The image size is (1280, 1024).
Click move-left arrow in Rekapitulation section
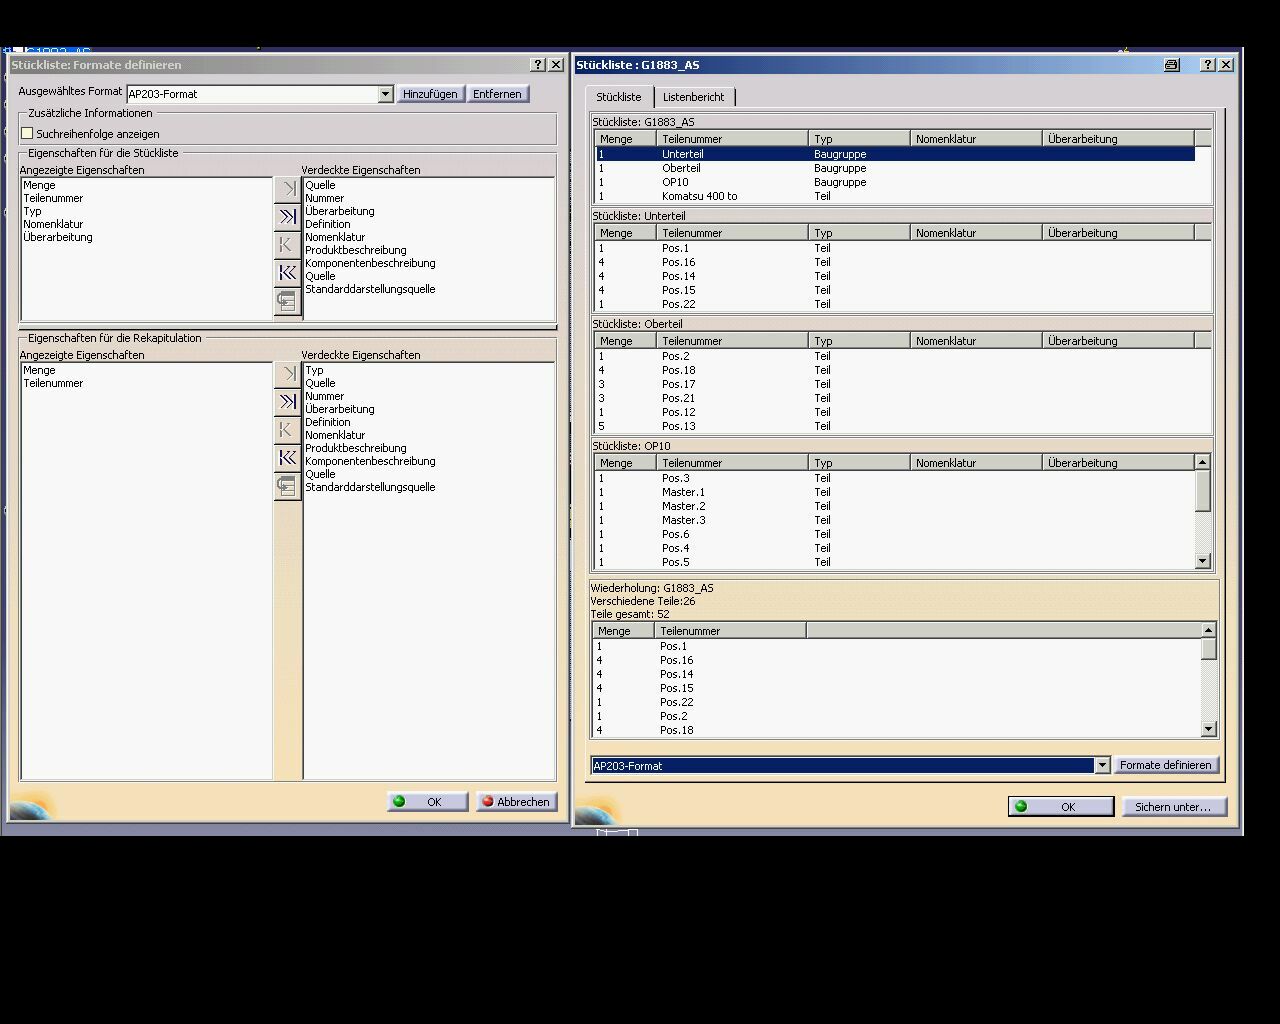[x=287, y=429]
